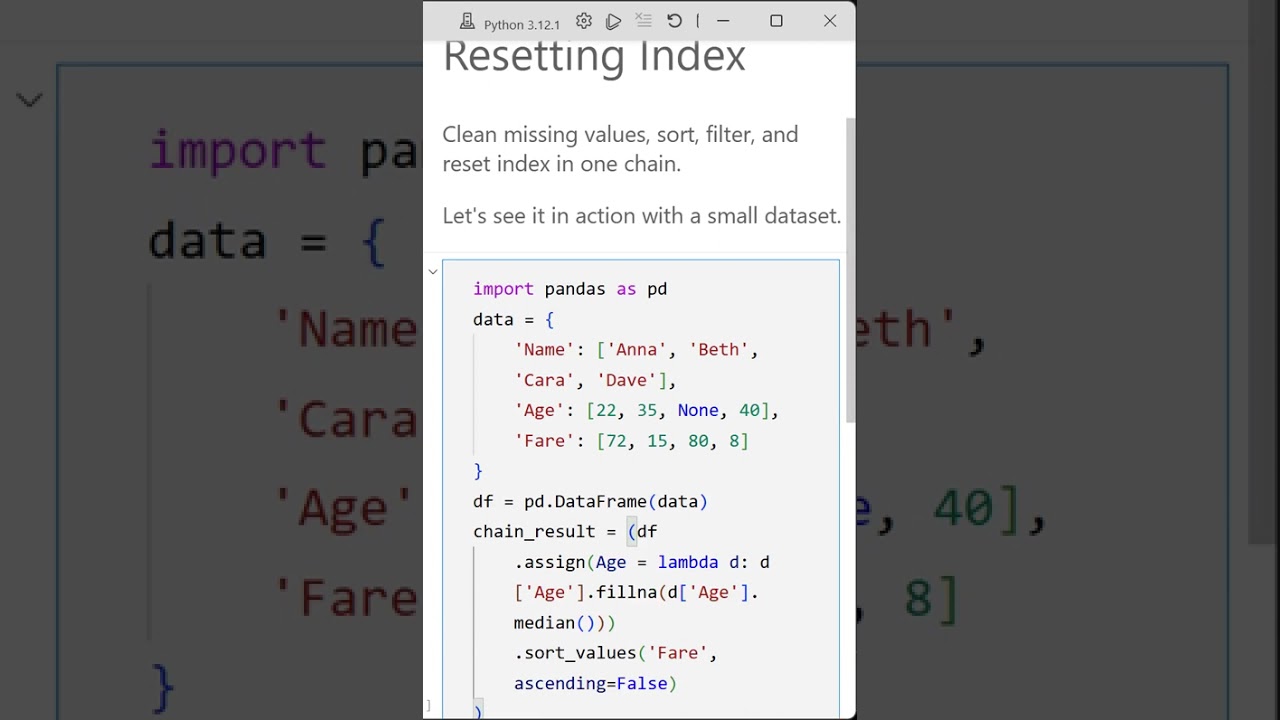The width and height of the screenshot is (1280, 720).
Task: Open the settings gear icon
Action: pyautogui.click(x=584, y=21)
